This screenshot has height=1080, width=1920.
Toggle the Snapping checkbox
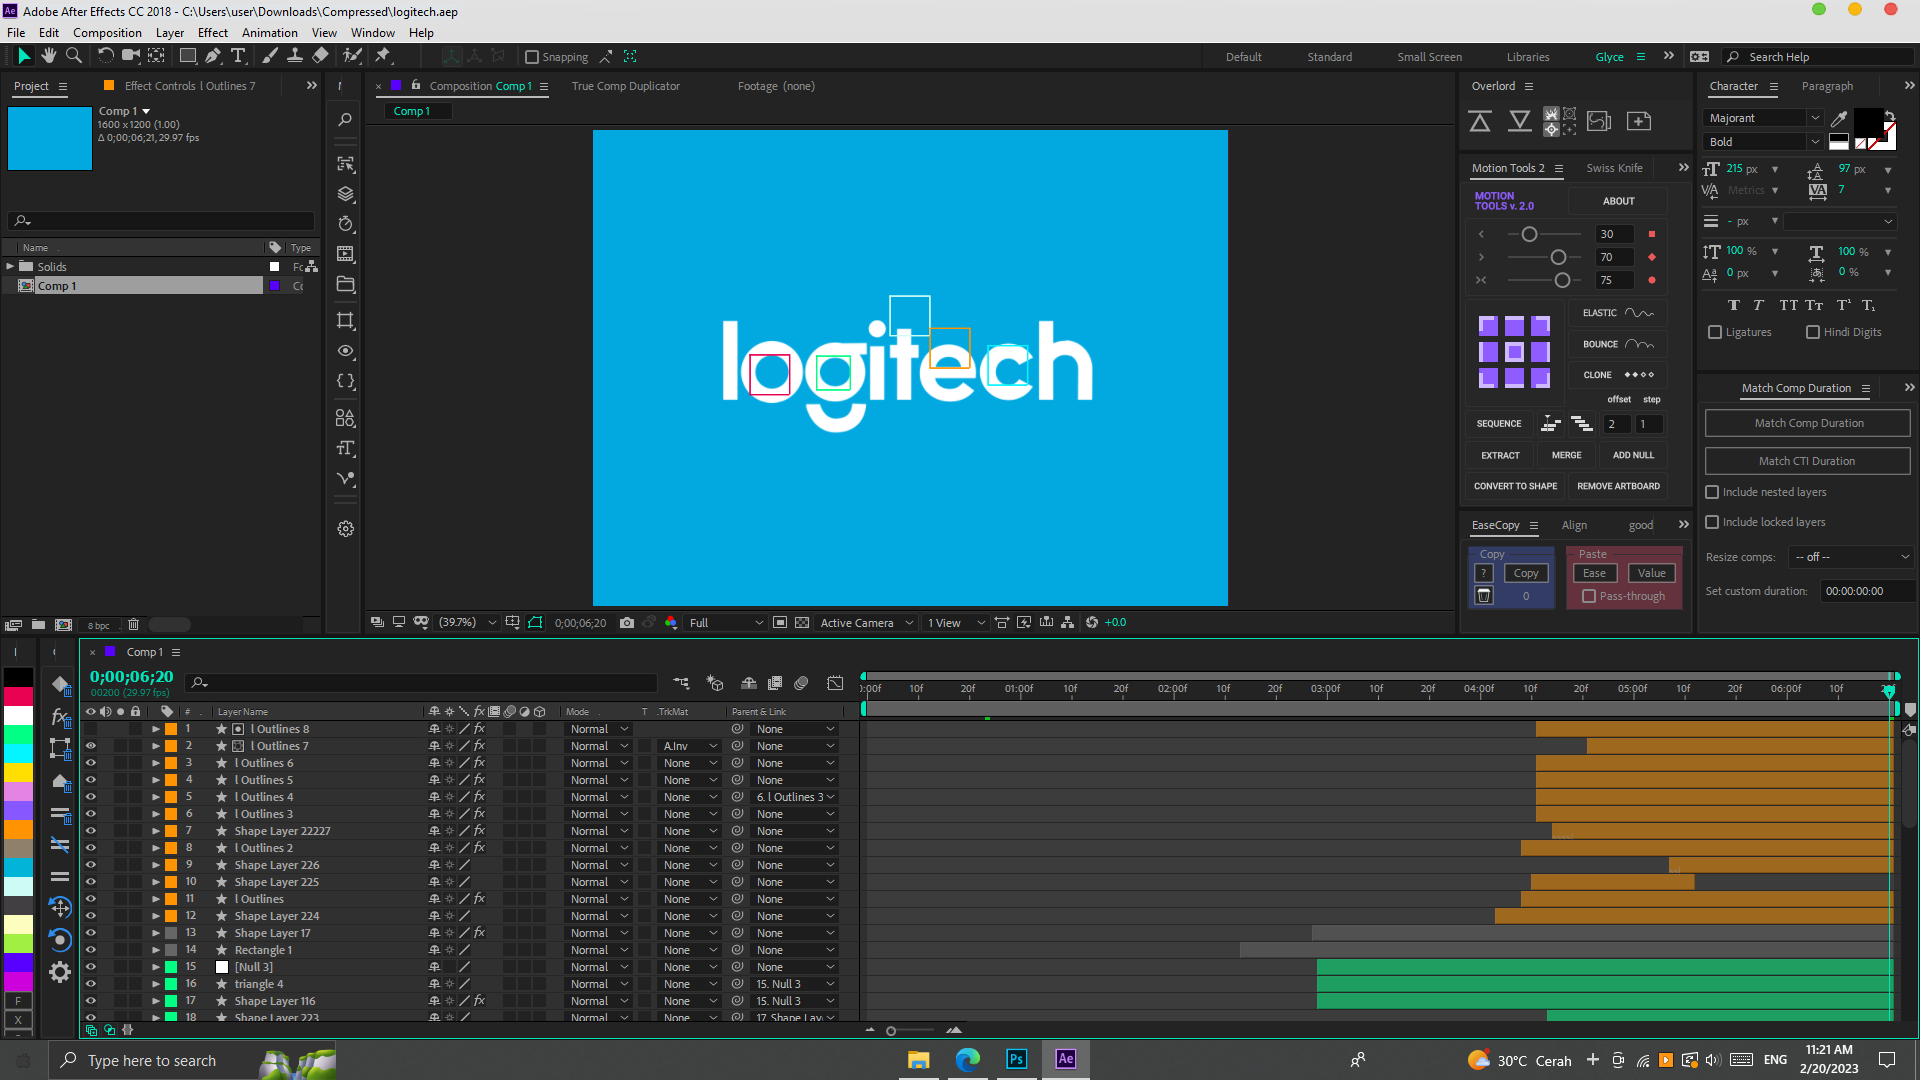pos(532,57)
